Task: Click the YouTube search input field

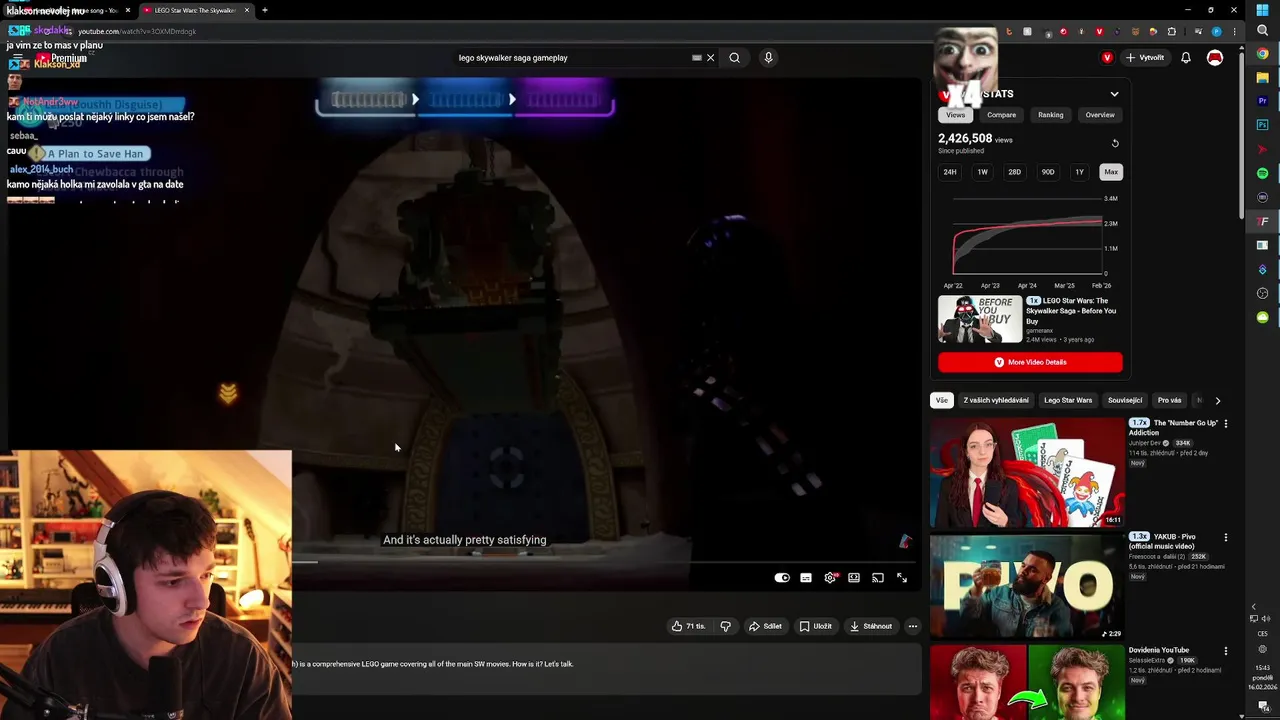Action: click(x=573, y=58)
